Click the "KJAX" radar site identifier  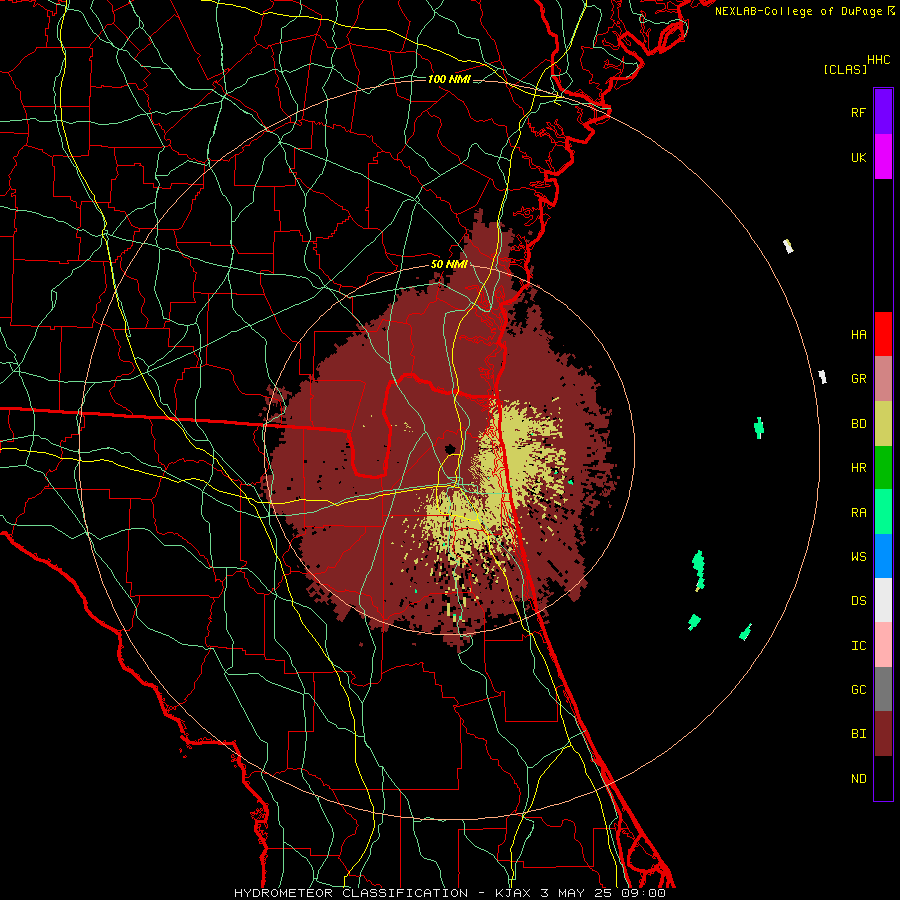click(511, 893)
